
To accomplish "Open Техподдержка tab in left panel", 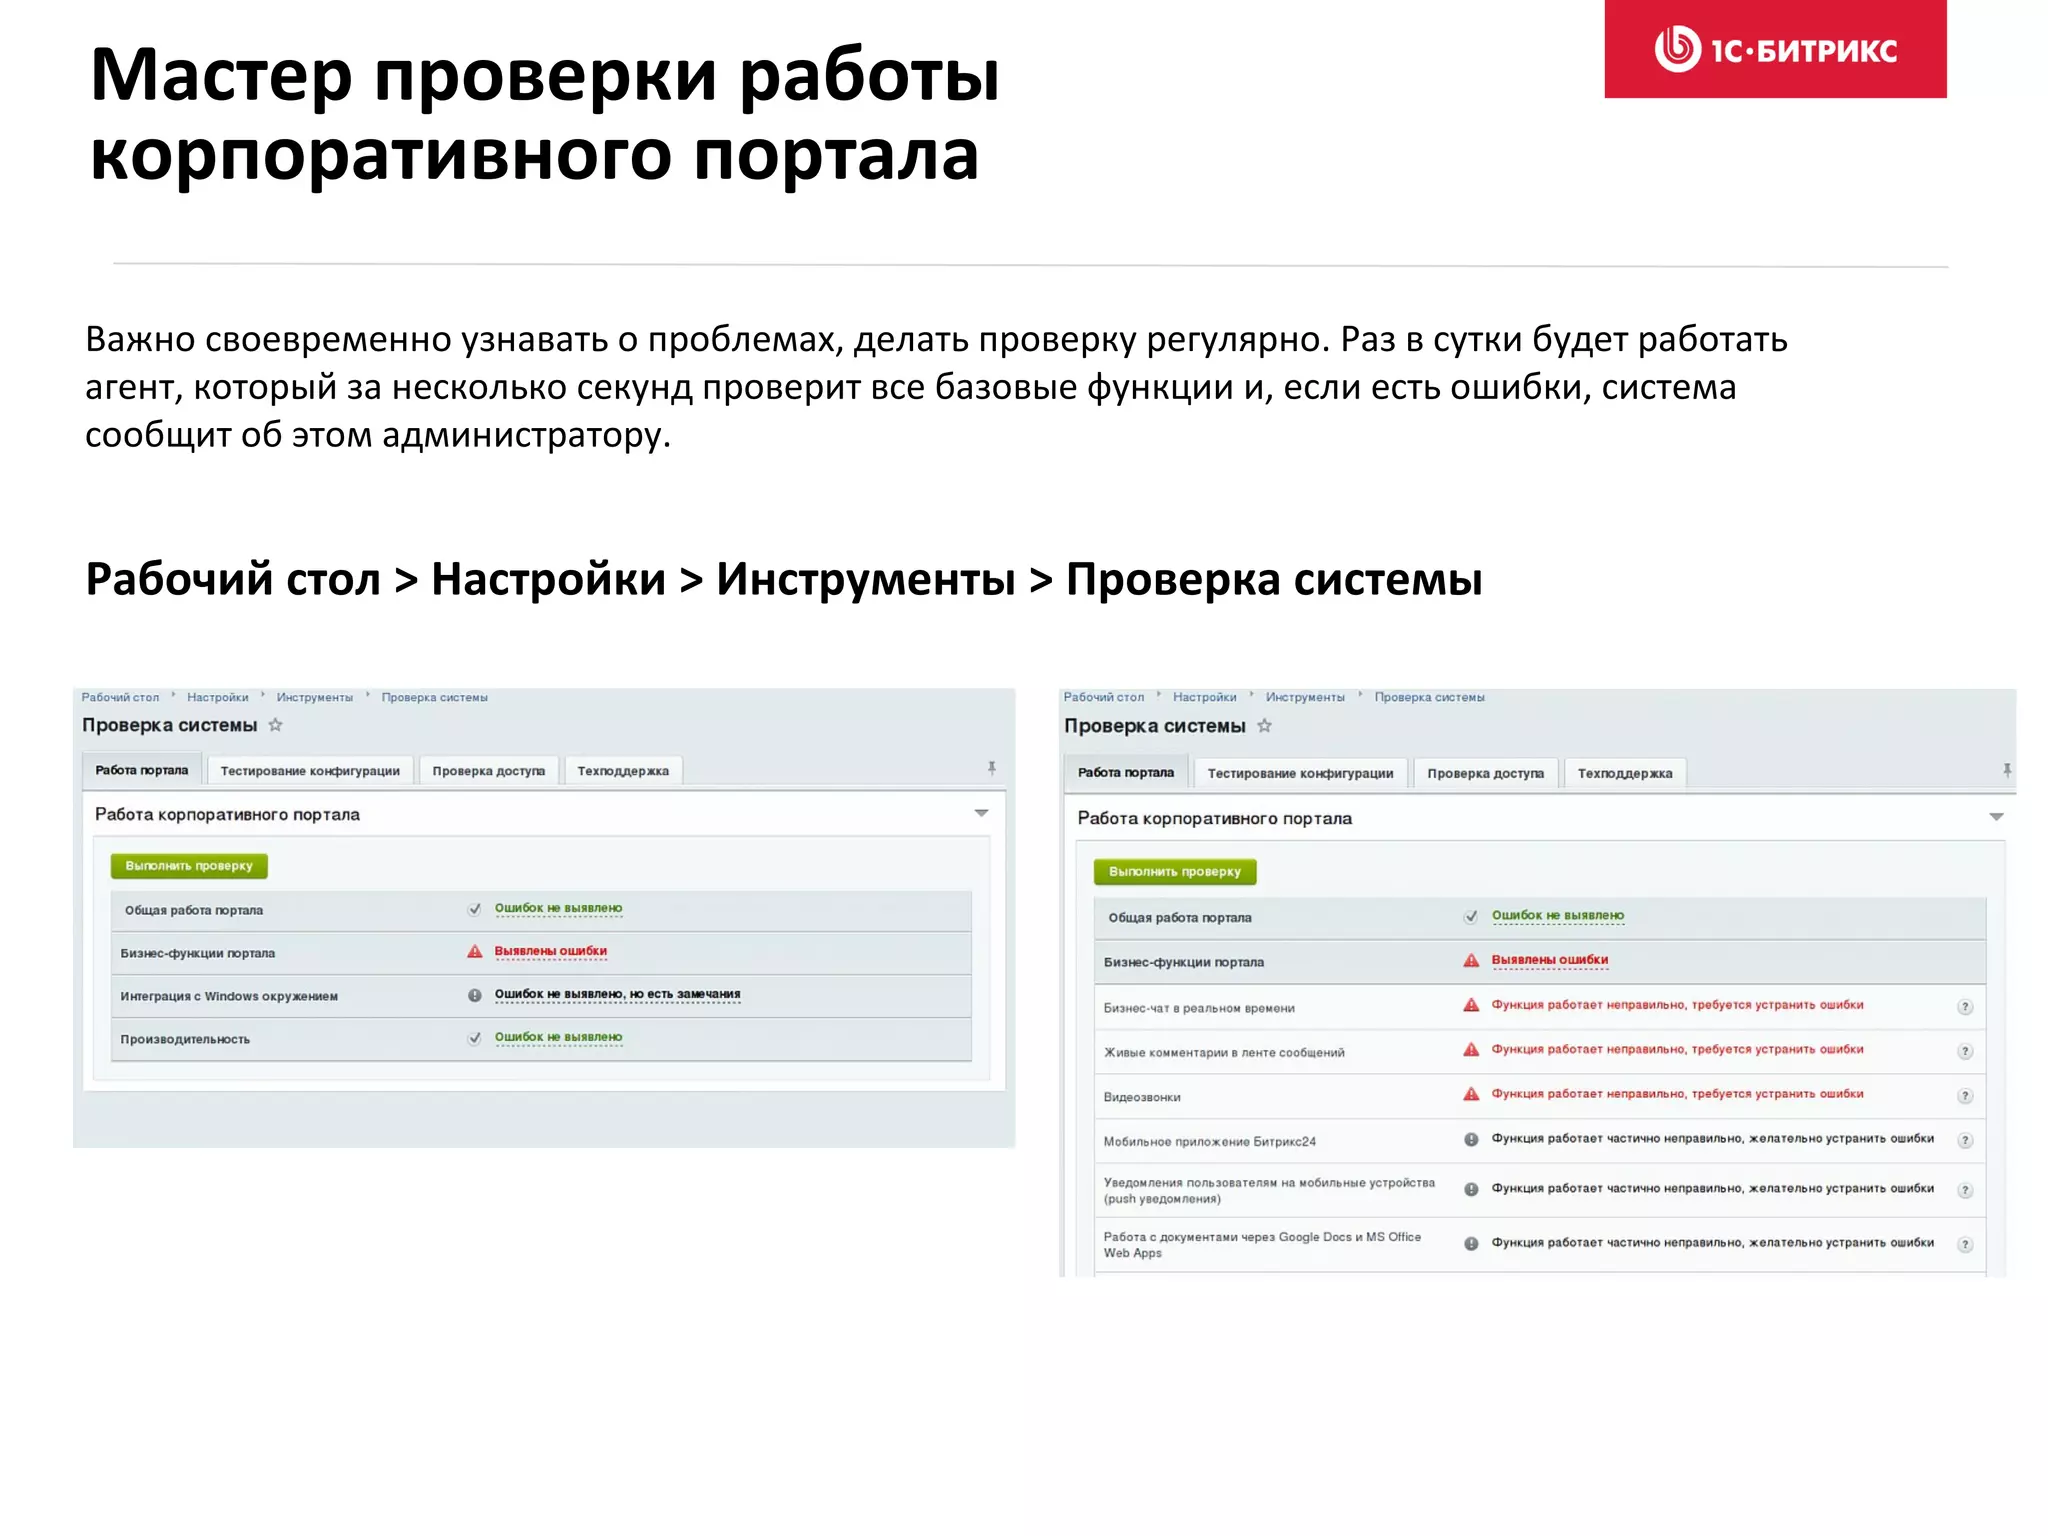I will [623, 771].
